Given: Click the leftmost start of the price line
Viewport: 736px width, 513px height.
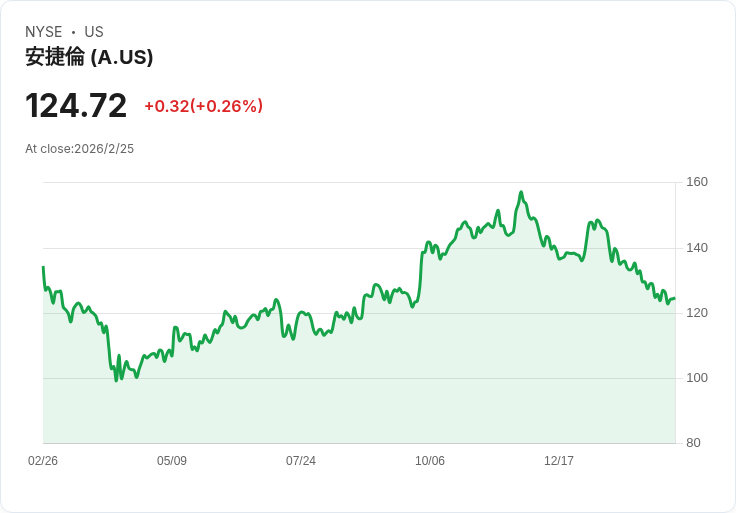Looking at the screenshot, I should [43, 267].
